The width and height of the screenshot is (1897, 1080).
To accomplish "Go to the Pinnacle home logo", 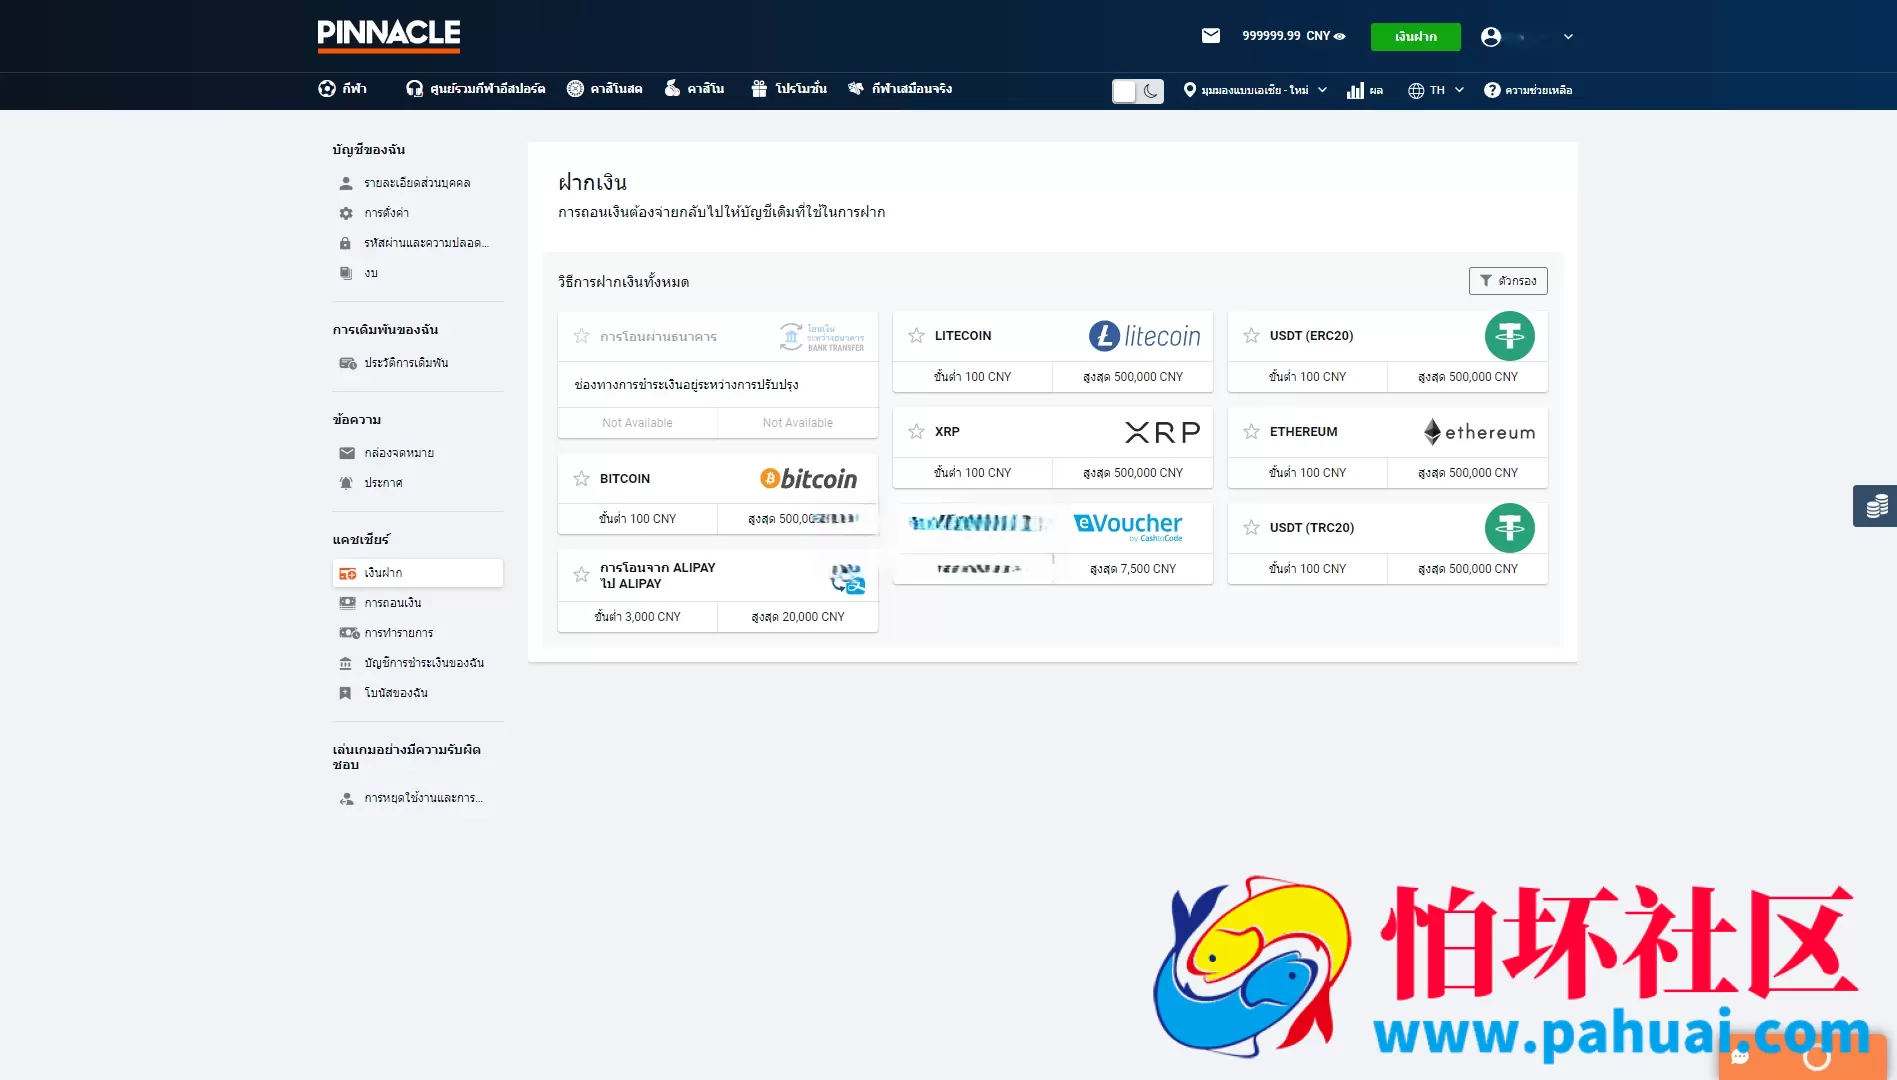I will (x=389, y=35).
